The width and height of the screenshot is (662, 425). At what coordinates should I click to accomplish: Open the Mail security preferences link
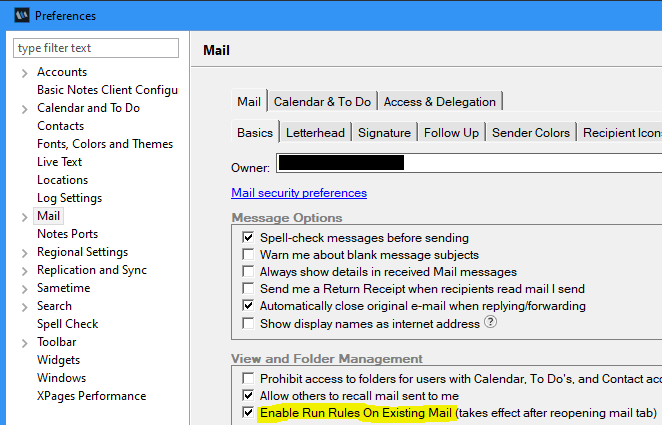coord(298,193)
